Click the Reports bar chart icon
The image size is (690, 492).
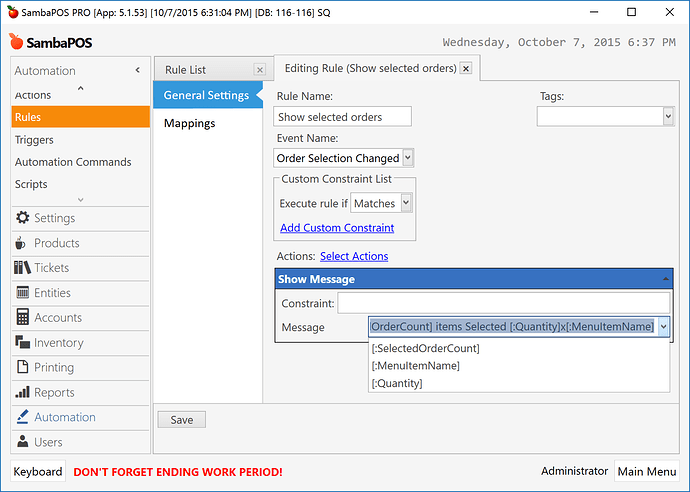click(22, 392)
